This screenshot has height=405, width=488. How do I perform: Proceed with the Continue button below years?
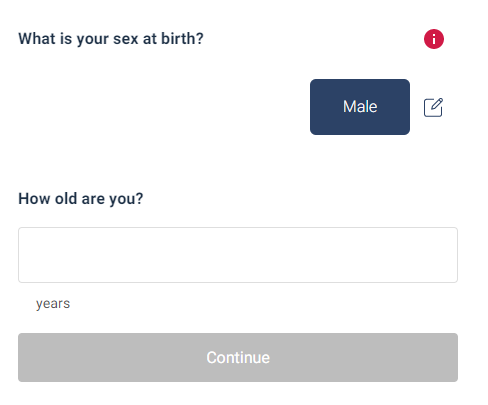[238, 357]
